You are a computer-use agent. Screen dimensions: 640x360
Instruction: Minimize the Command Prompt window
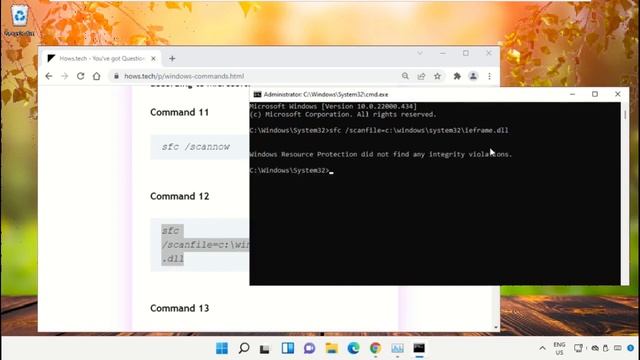(x=572, y=94)
